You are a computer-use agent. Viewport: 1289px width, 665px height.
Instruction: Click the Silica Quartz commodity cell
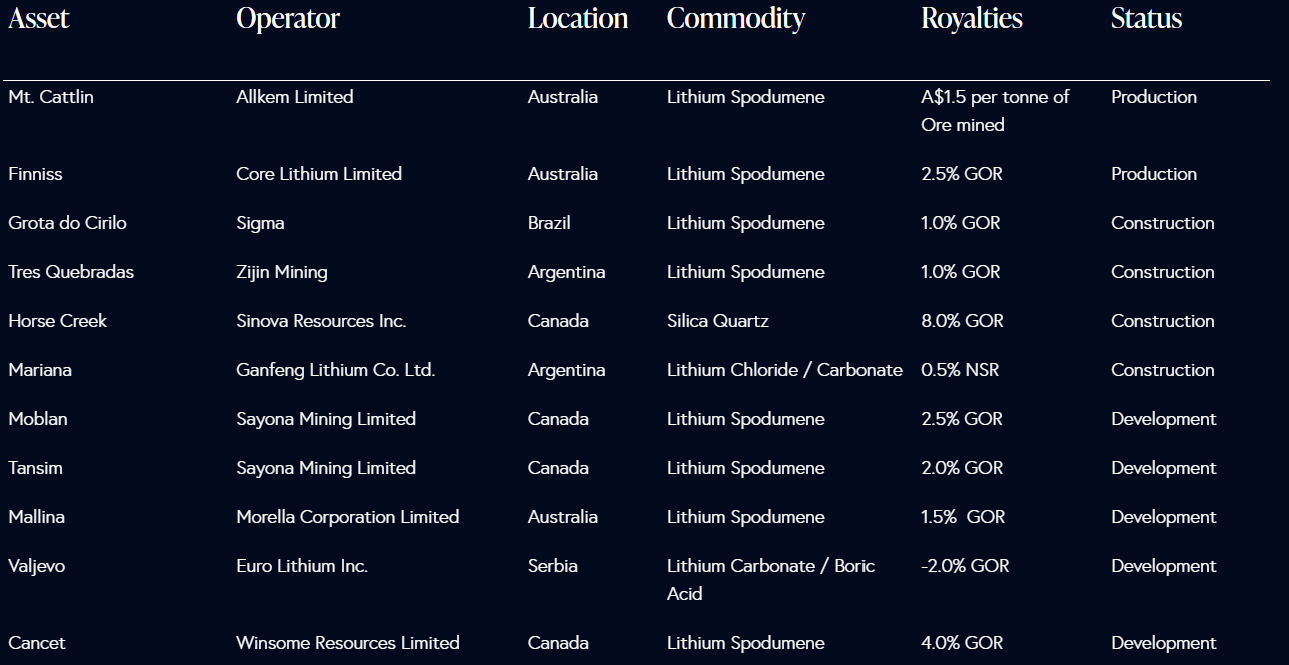click(x=718, y=321)
